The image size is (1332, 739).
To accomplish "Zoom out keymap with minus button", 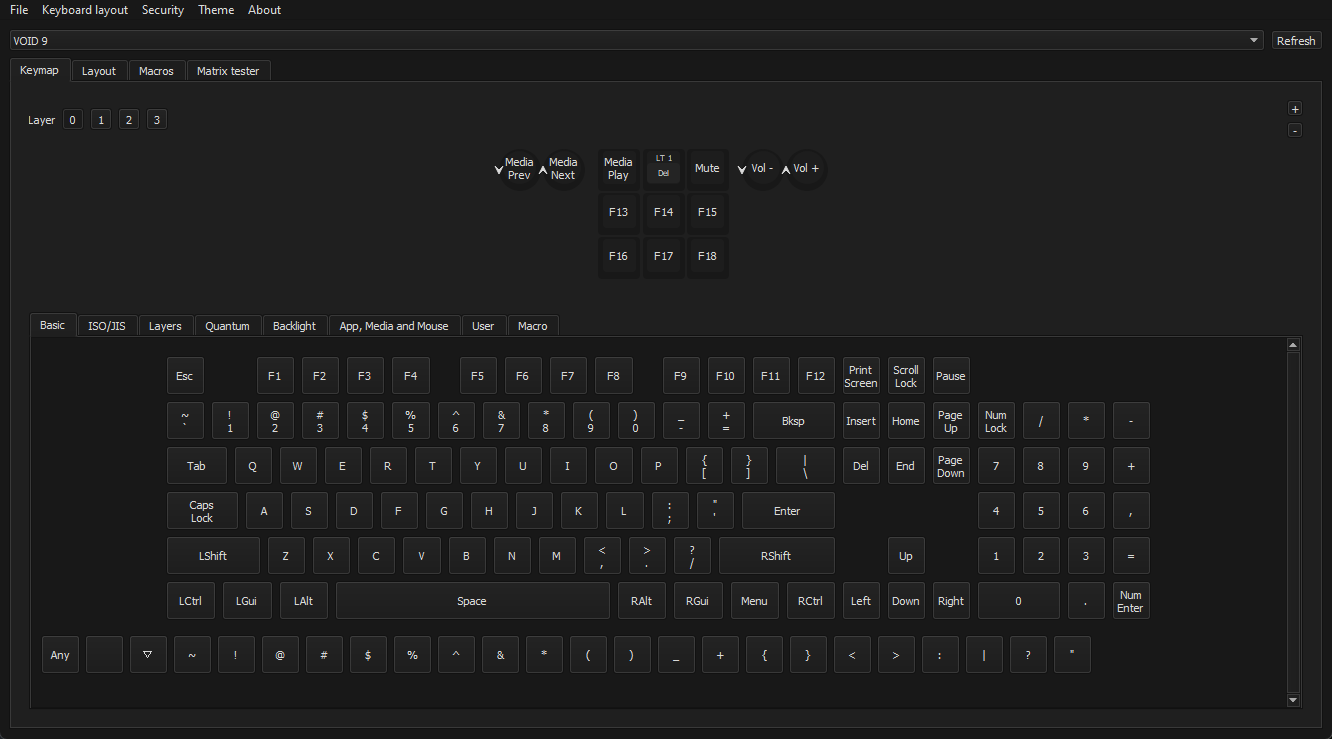I will tap(1295, 130).
